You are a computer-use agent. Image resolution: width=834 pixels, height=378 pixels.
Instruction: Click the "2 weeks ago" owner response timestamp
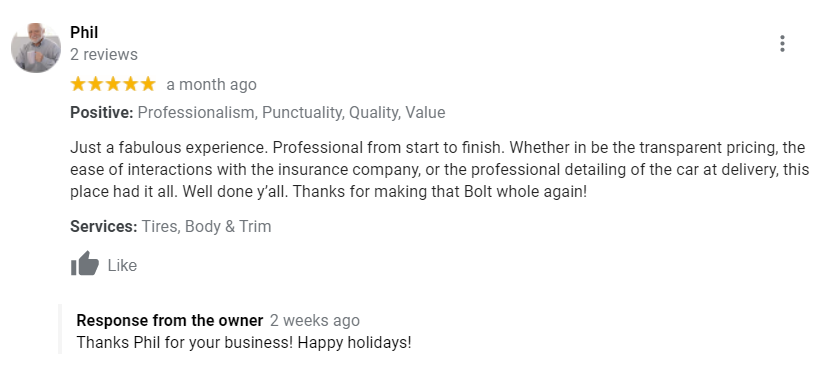pos(315,321)
